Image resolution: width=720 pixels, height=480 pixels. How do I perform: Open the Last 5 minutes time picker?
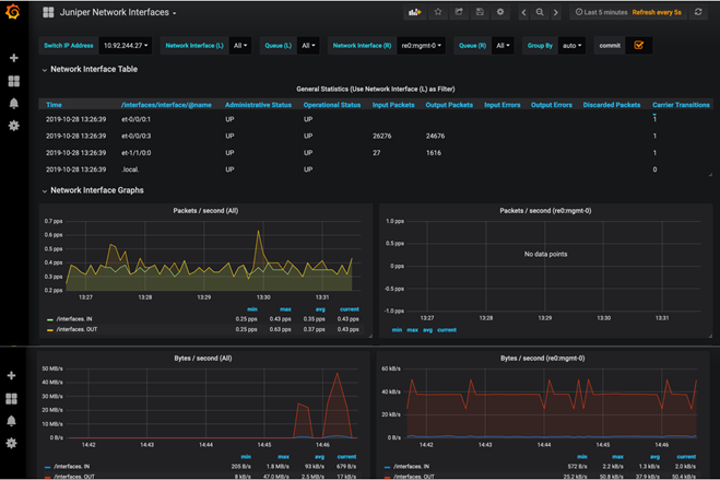click(604, 13)
